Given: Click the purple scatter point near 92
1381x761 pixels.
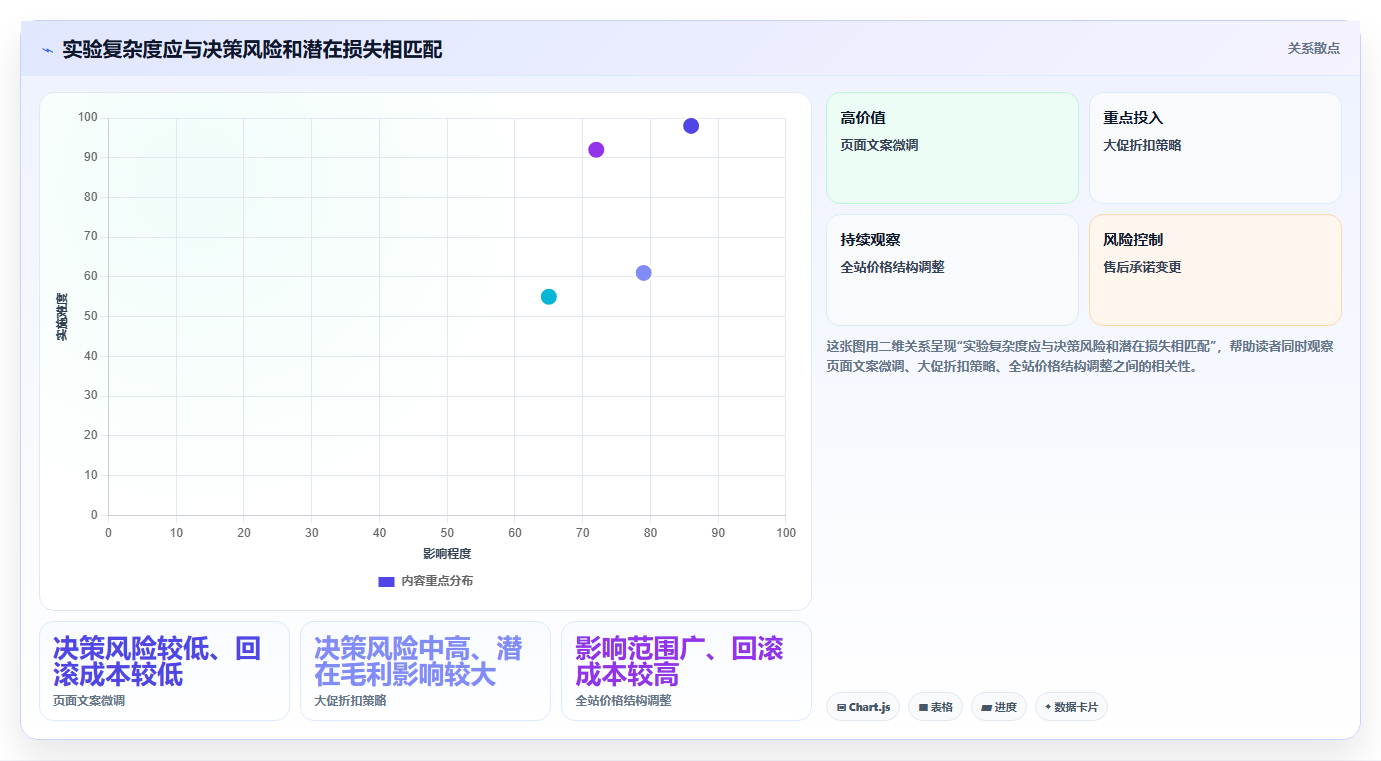Looking at the screenshot, I should (596, 150).
